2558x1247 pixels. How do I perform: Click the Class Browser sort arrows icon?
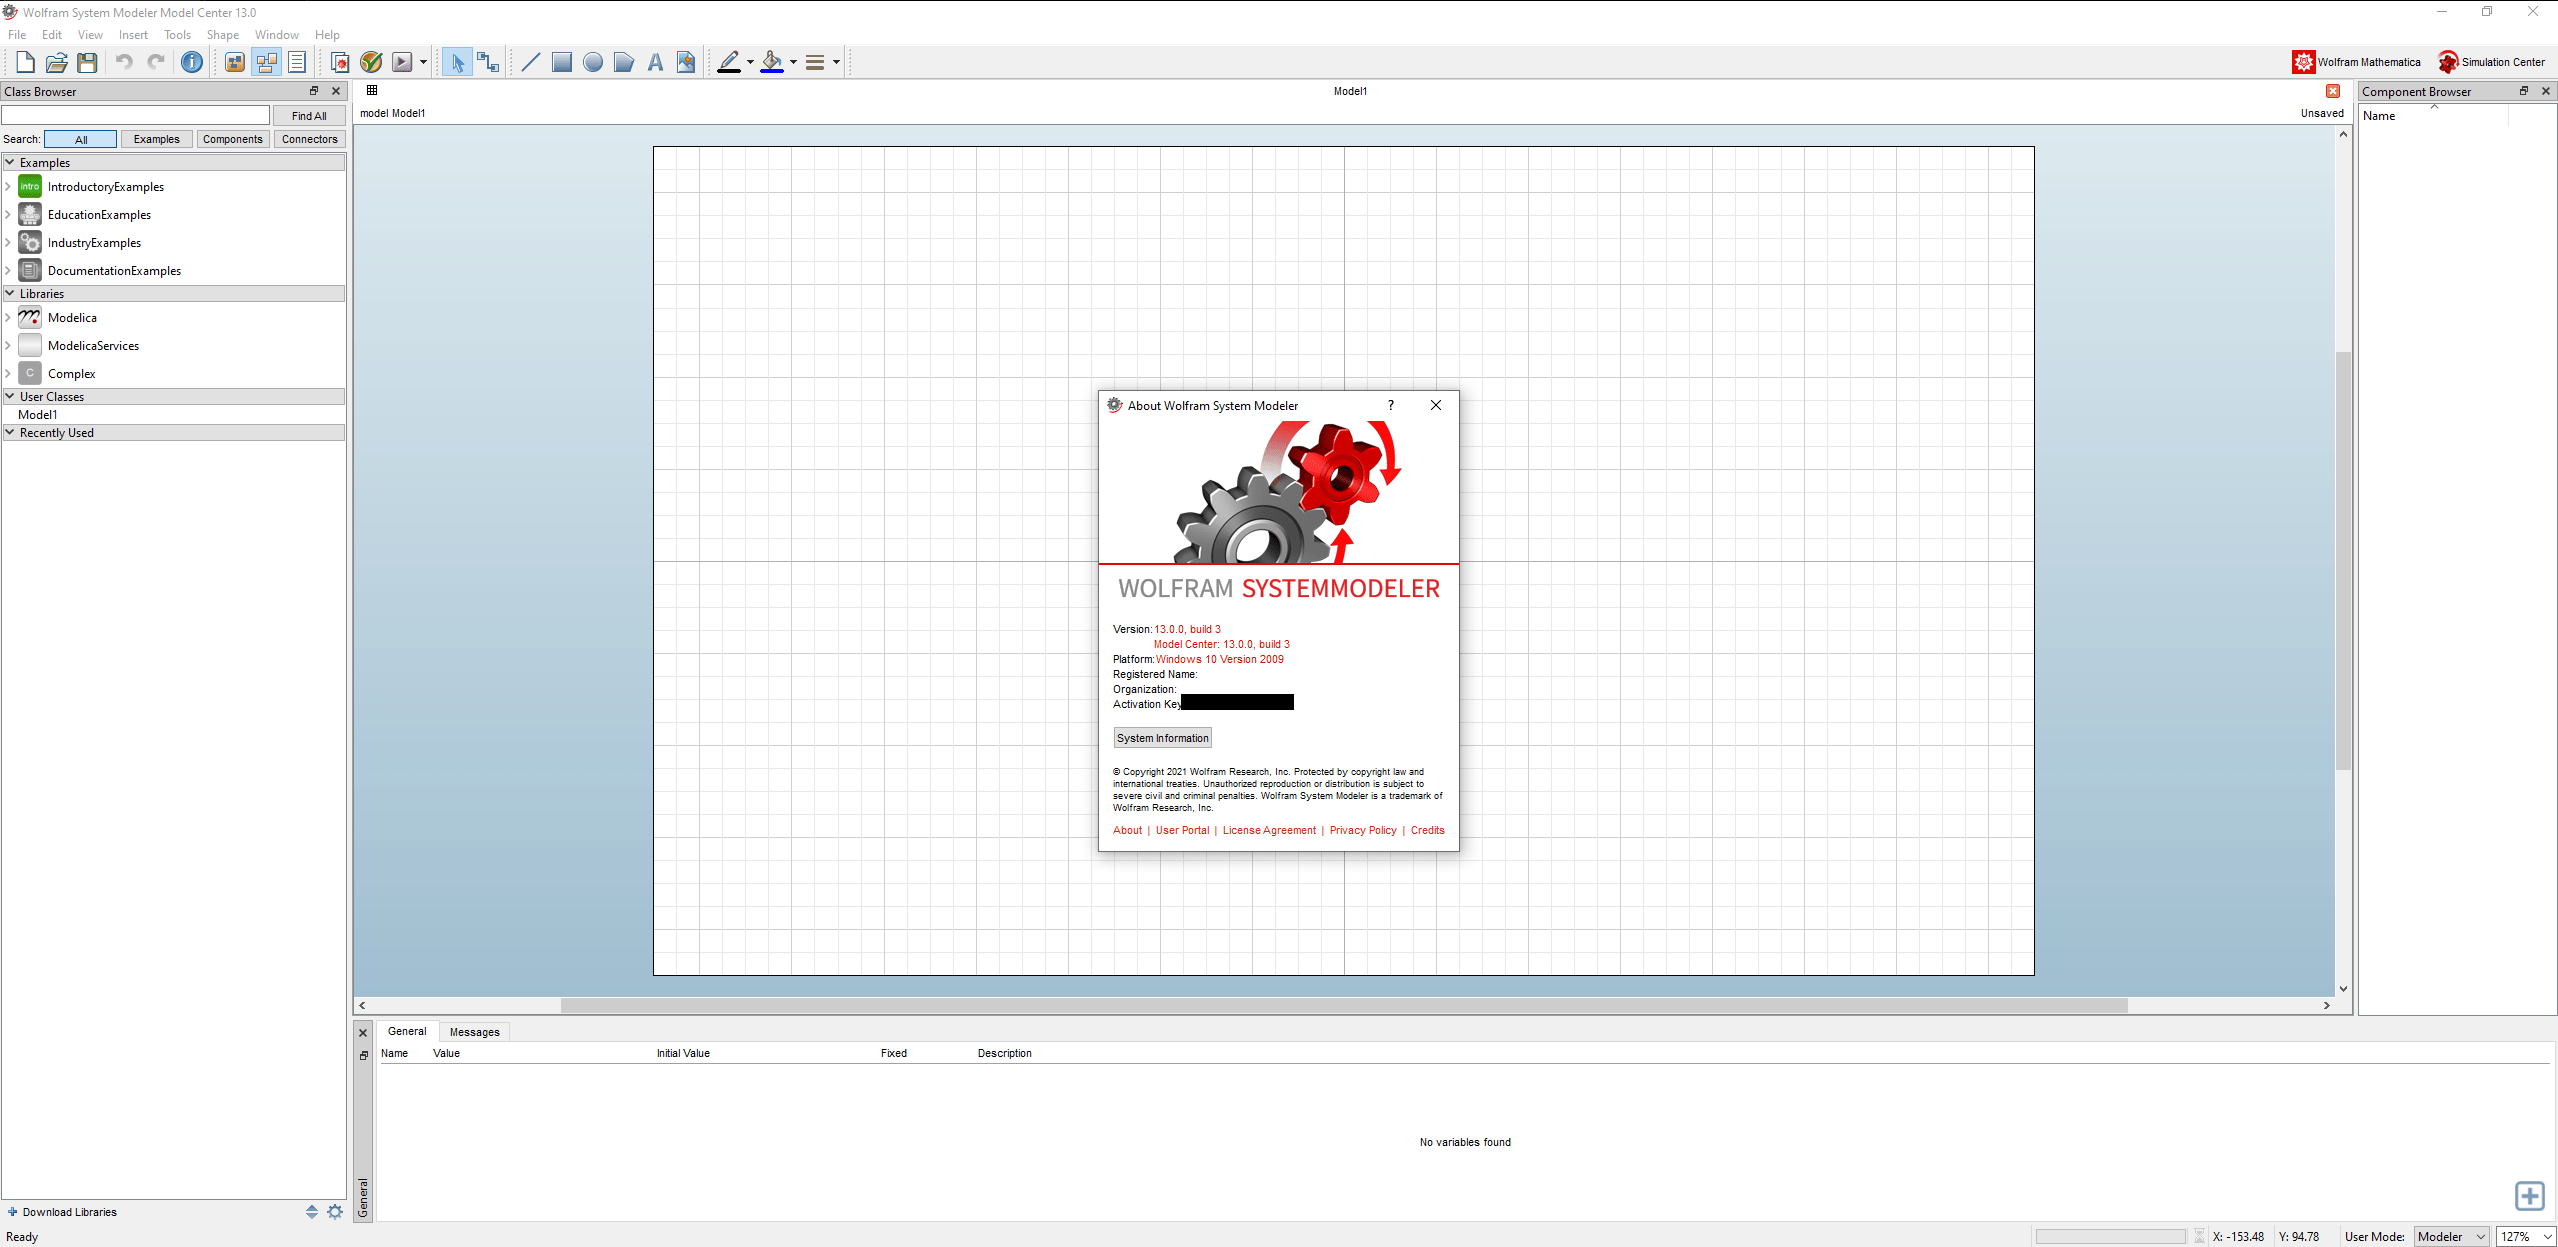click(x=312, y=1212)
